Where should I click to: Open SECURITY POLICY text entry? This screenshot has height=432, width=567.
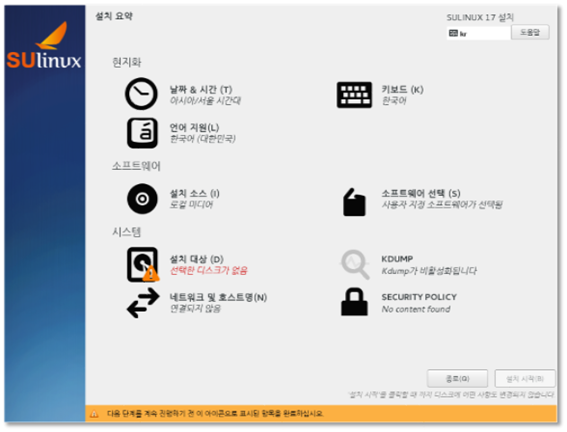pyautogui.click(x=419, y=297)
